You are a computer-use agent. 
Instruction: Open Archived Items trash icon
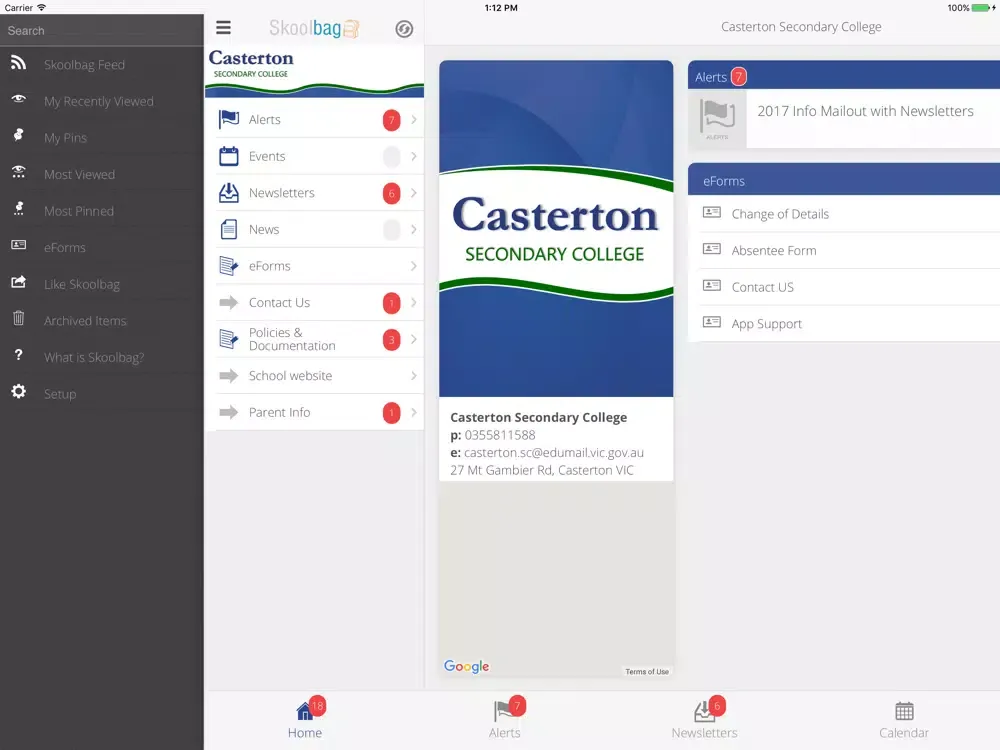pyautogui.click(x=18, y=320)
